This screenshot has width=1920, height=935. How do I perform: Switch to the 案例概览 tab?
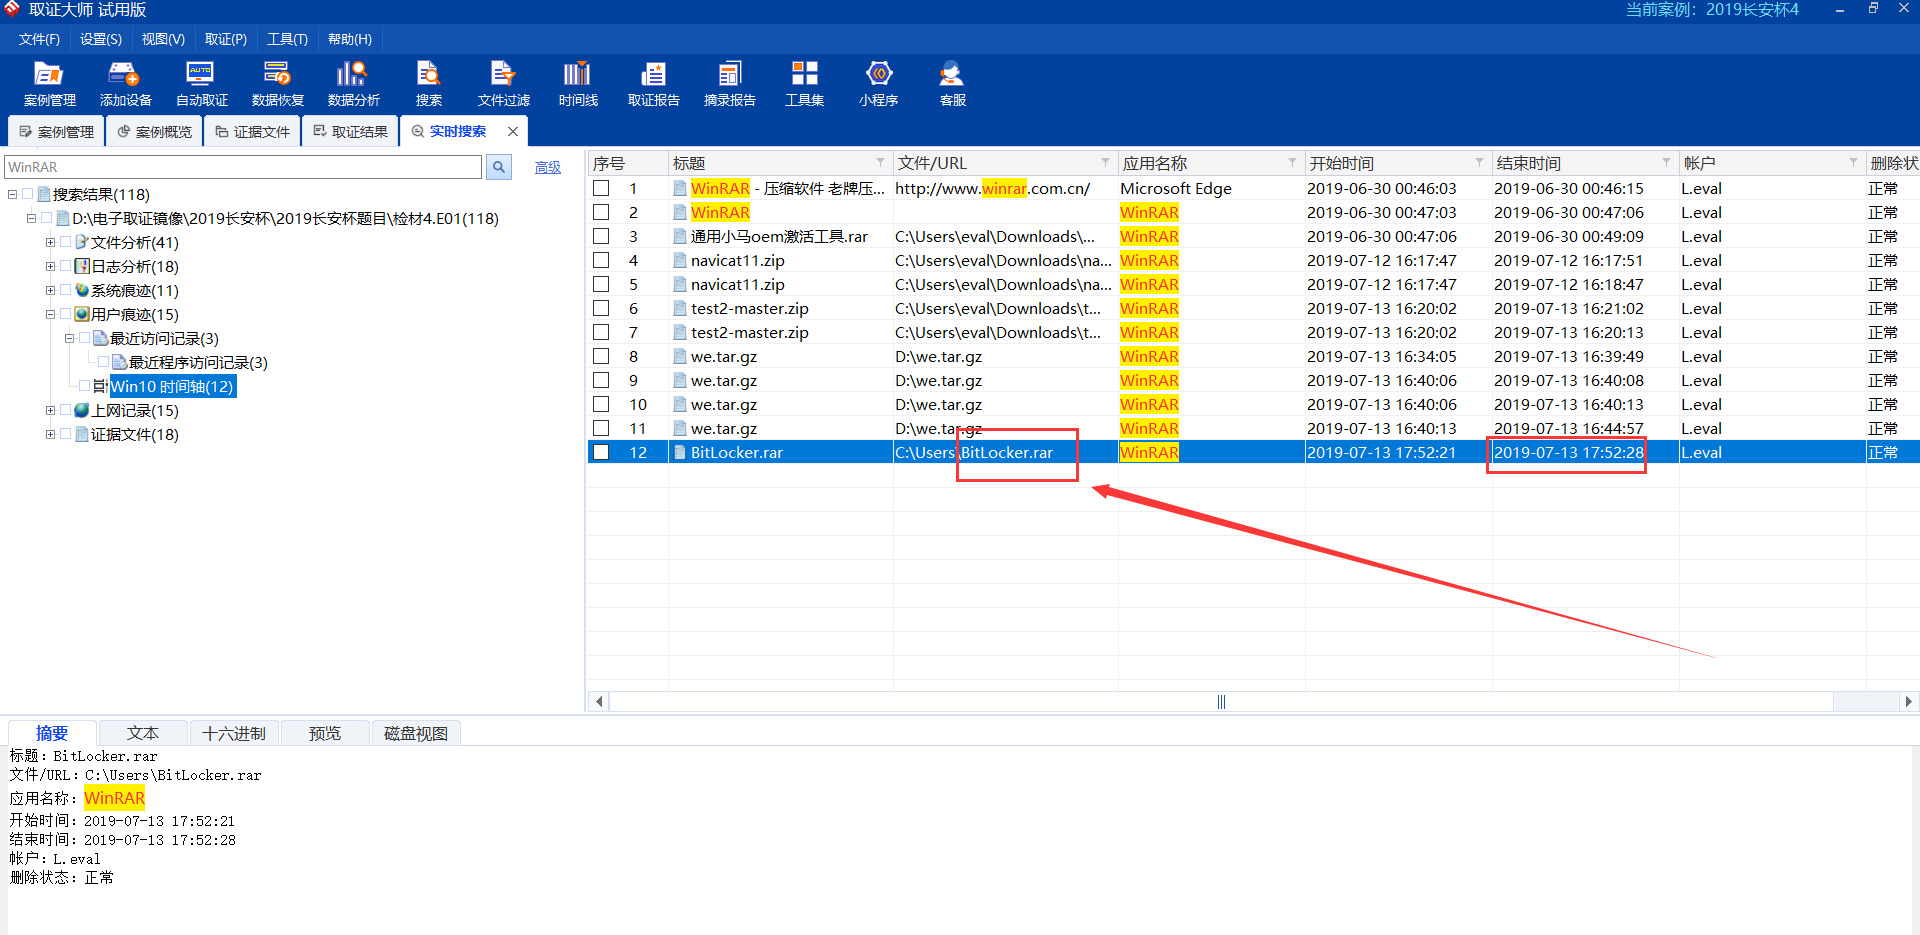point(154,131)
